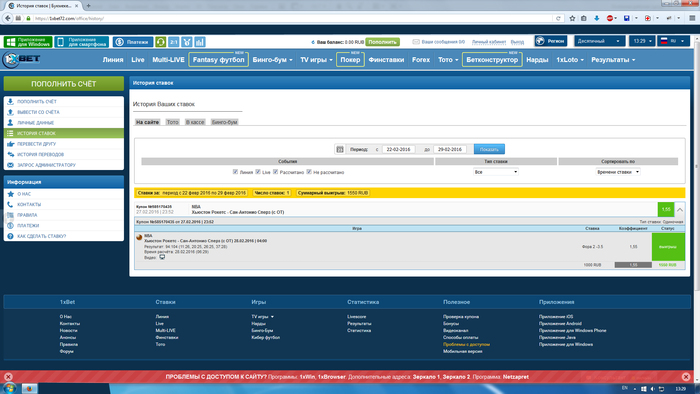The height and width of the screenshot is (394, 700).
Task: Toggle the Линия checkbox
Action: 235,172
